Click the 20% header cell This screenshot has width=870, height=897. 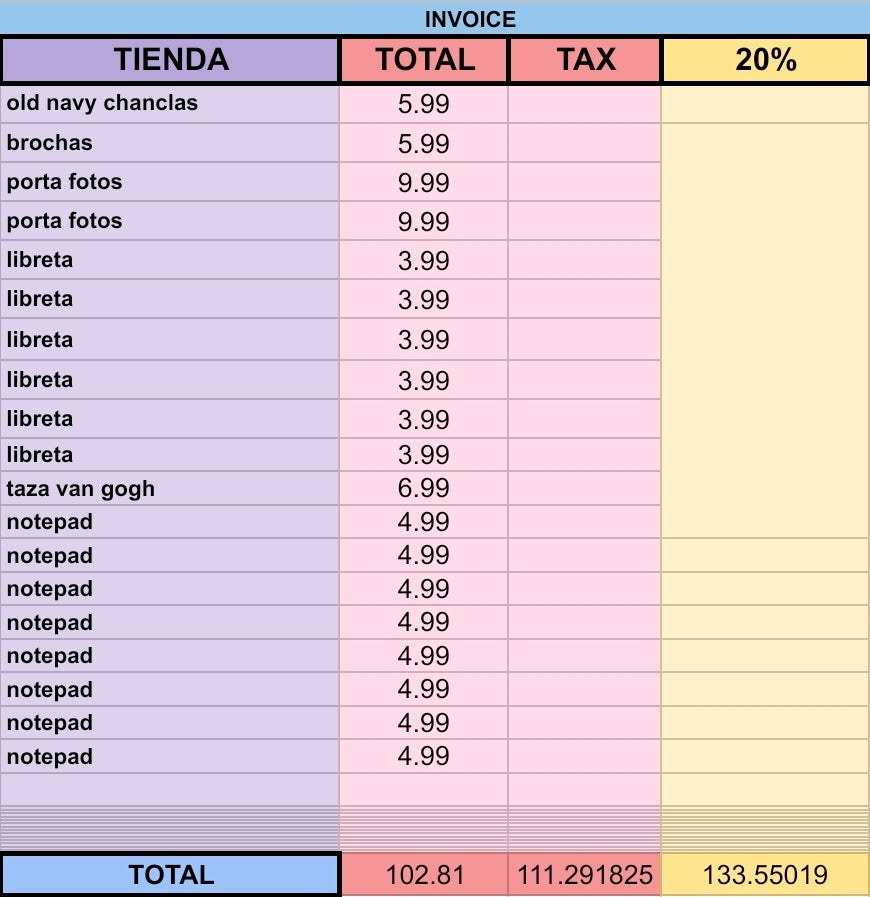pyautogui.click(x=765, y=59)
